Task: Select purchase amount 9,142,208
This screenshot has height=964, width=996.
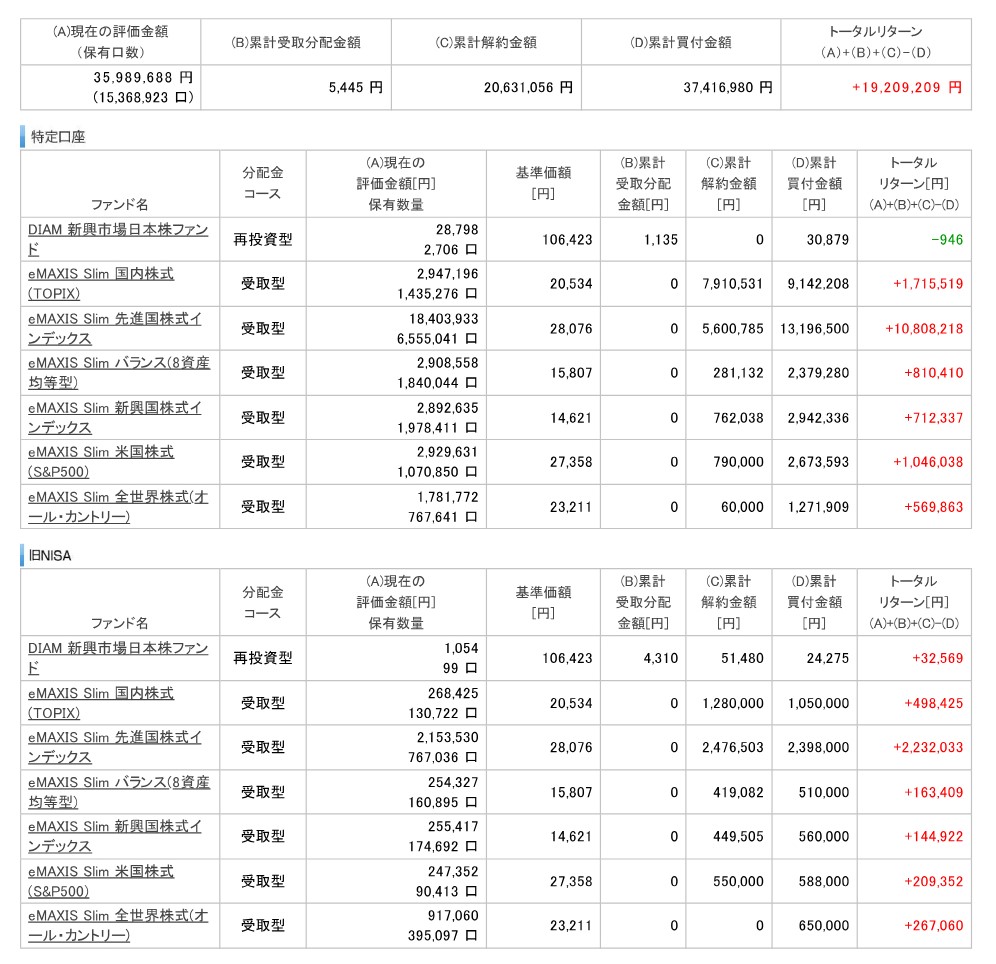Action: (x=818, y=283)
